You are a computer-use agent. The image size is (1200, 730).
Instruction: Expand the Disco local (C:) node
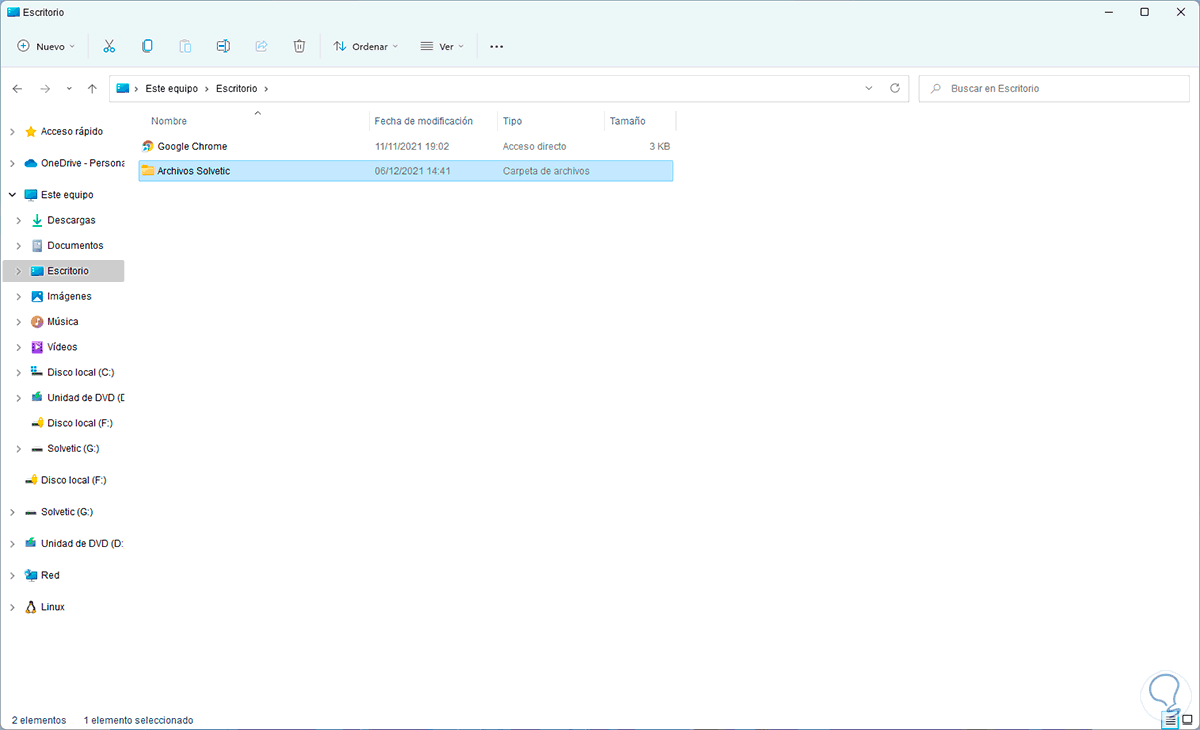pyautogui.click(x=19, y=372)
